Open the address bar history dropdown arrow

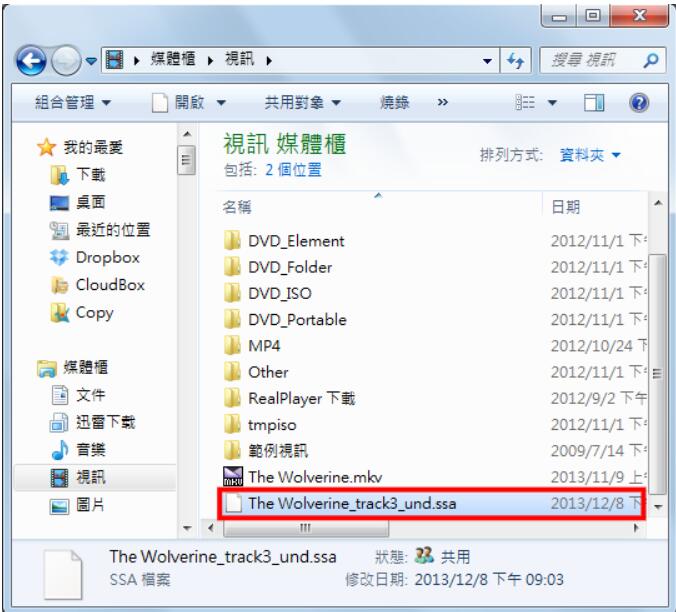coord(488,61)
